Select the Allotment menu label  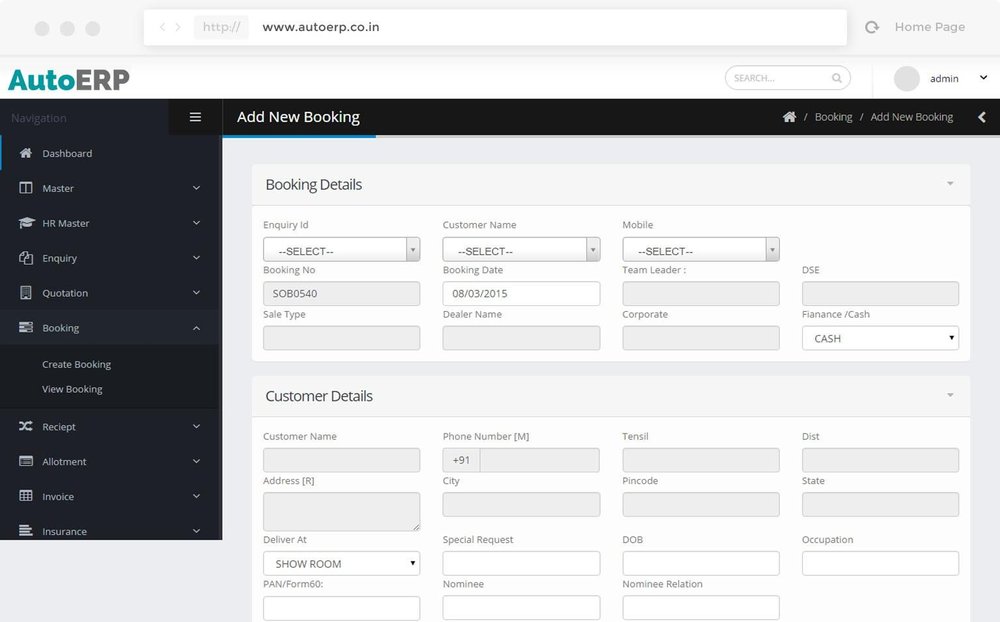pos(64,461)
